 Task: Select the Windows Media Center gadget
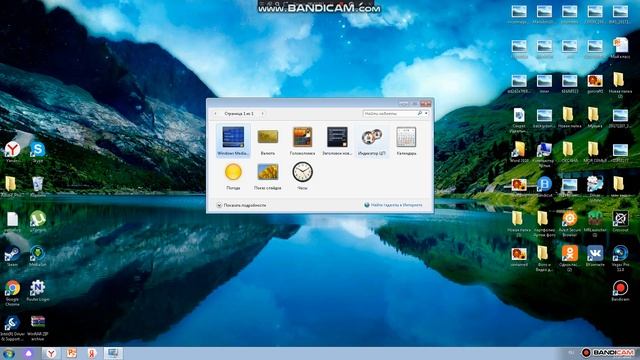tap(233, 141)
